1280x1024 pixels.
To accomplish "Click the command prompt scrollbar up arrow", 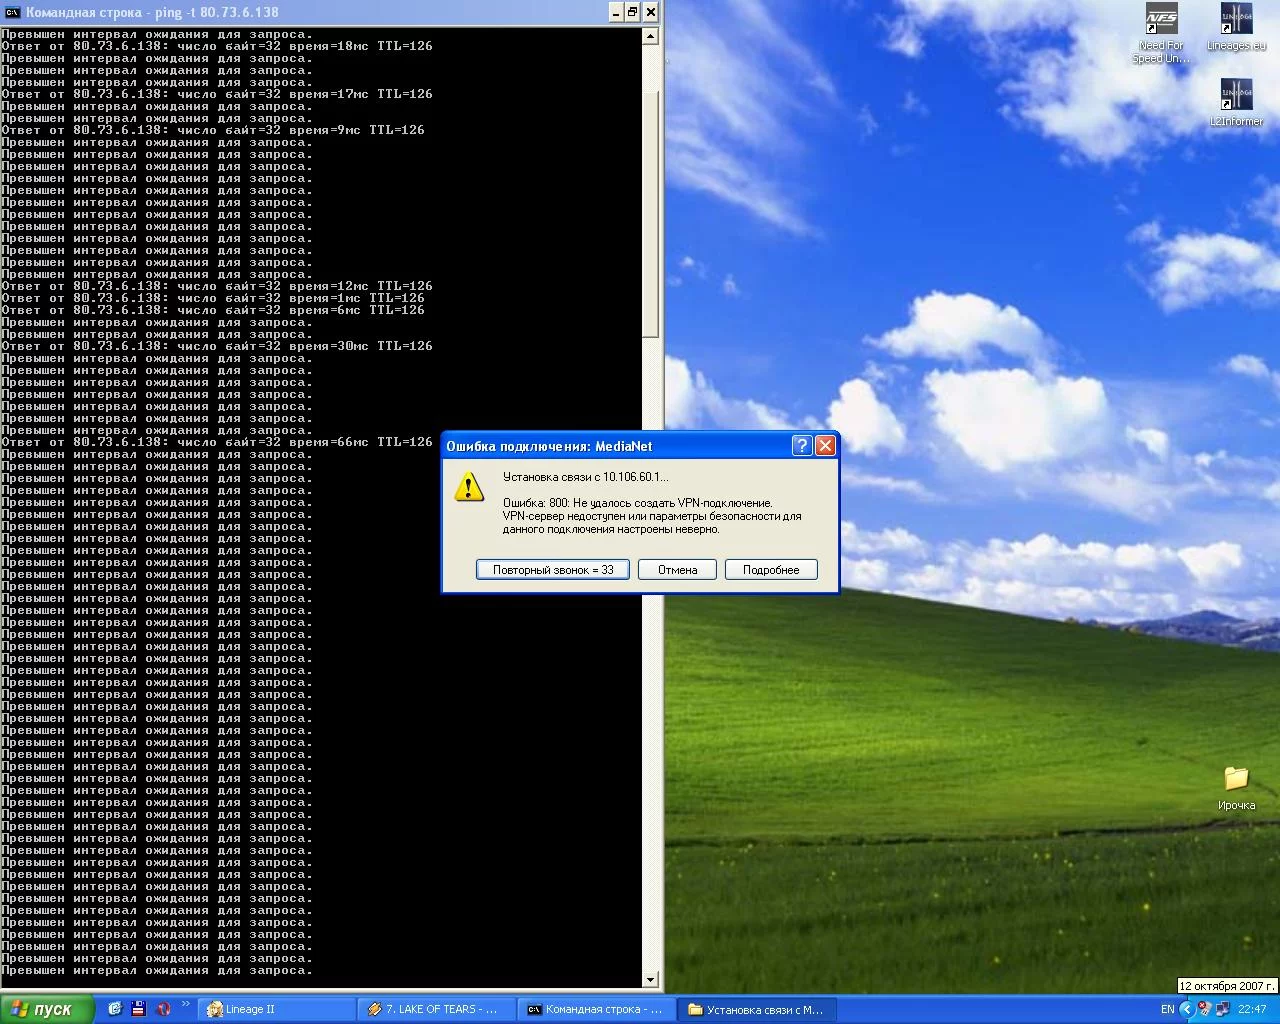I will 650,36.
